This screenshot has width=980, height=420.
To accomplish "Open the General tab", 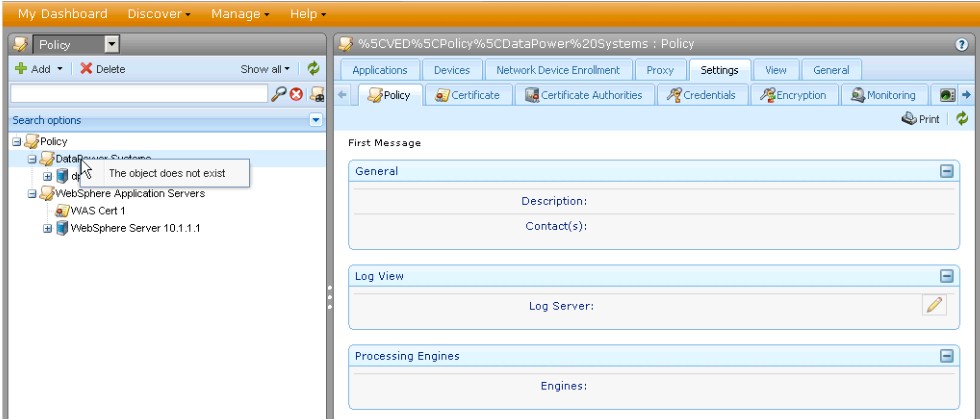I will [x=831, y=70].
